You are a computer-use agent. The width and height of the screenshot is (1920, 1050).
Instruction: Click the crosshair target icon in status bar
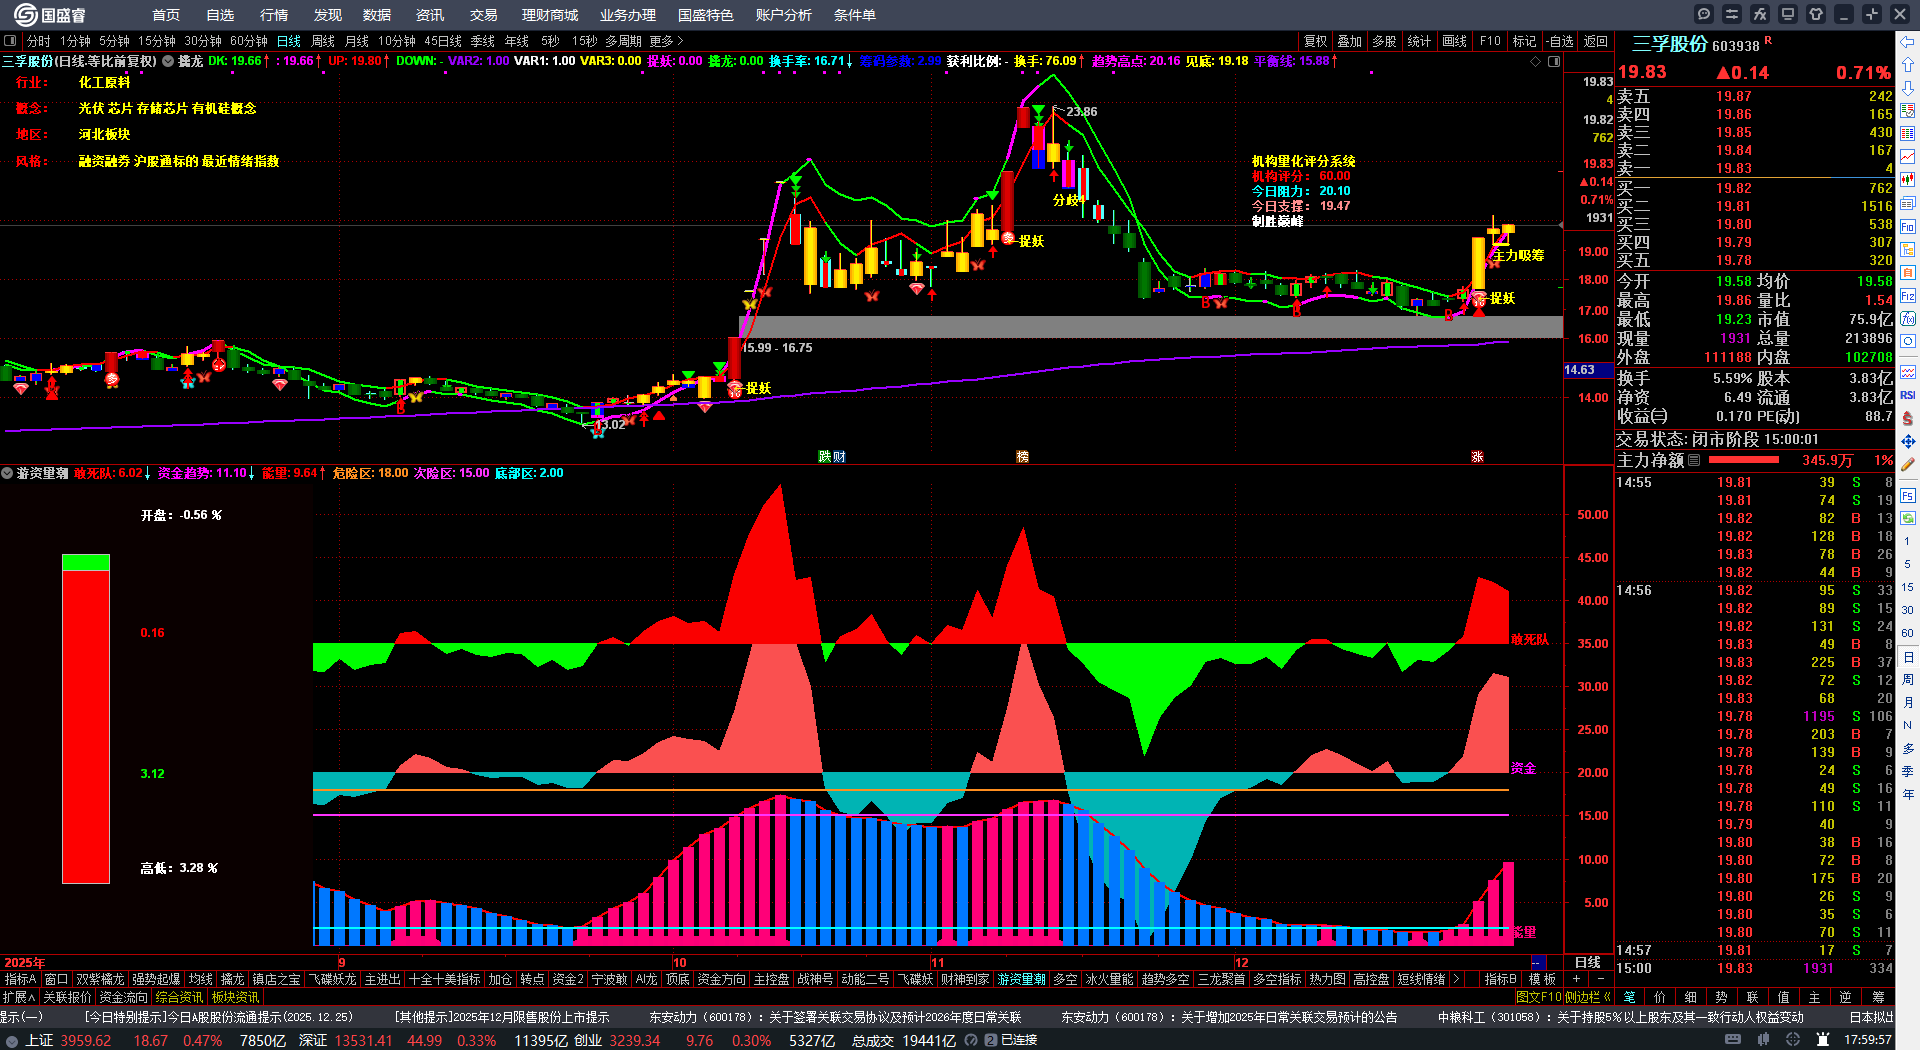pos(1795,1040)
